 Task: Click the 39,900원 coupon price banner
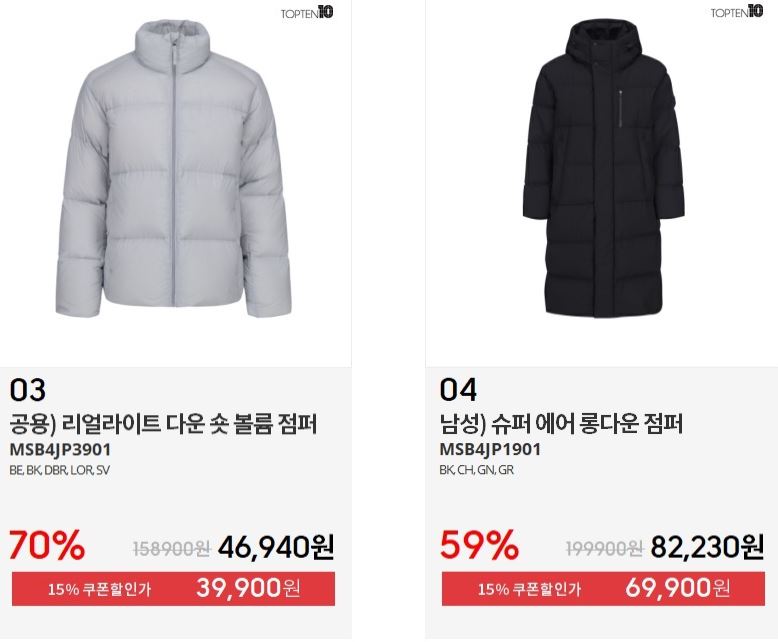click(173, 589)
